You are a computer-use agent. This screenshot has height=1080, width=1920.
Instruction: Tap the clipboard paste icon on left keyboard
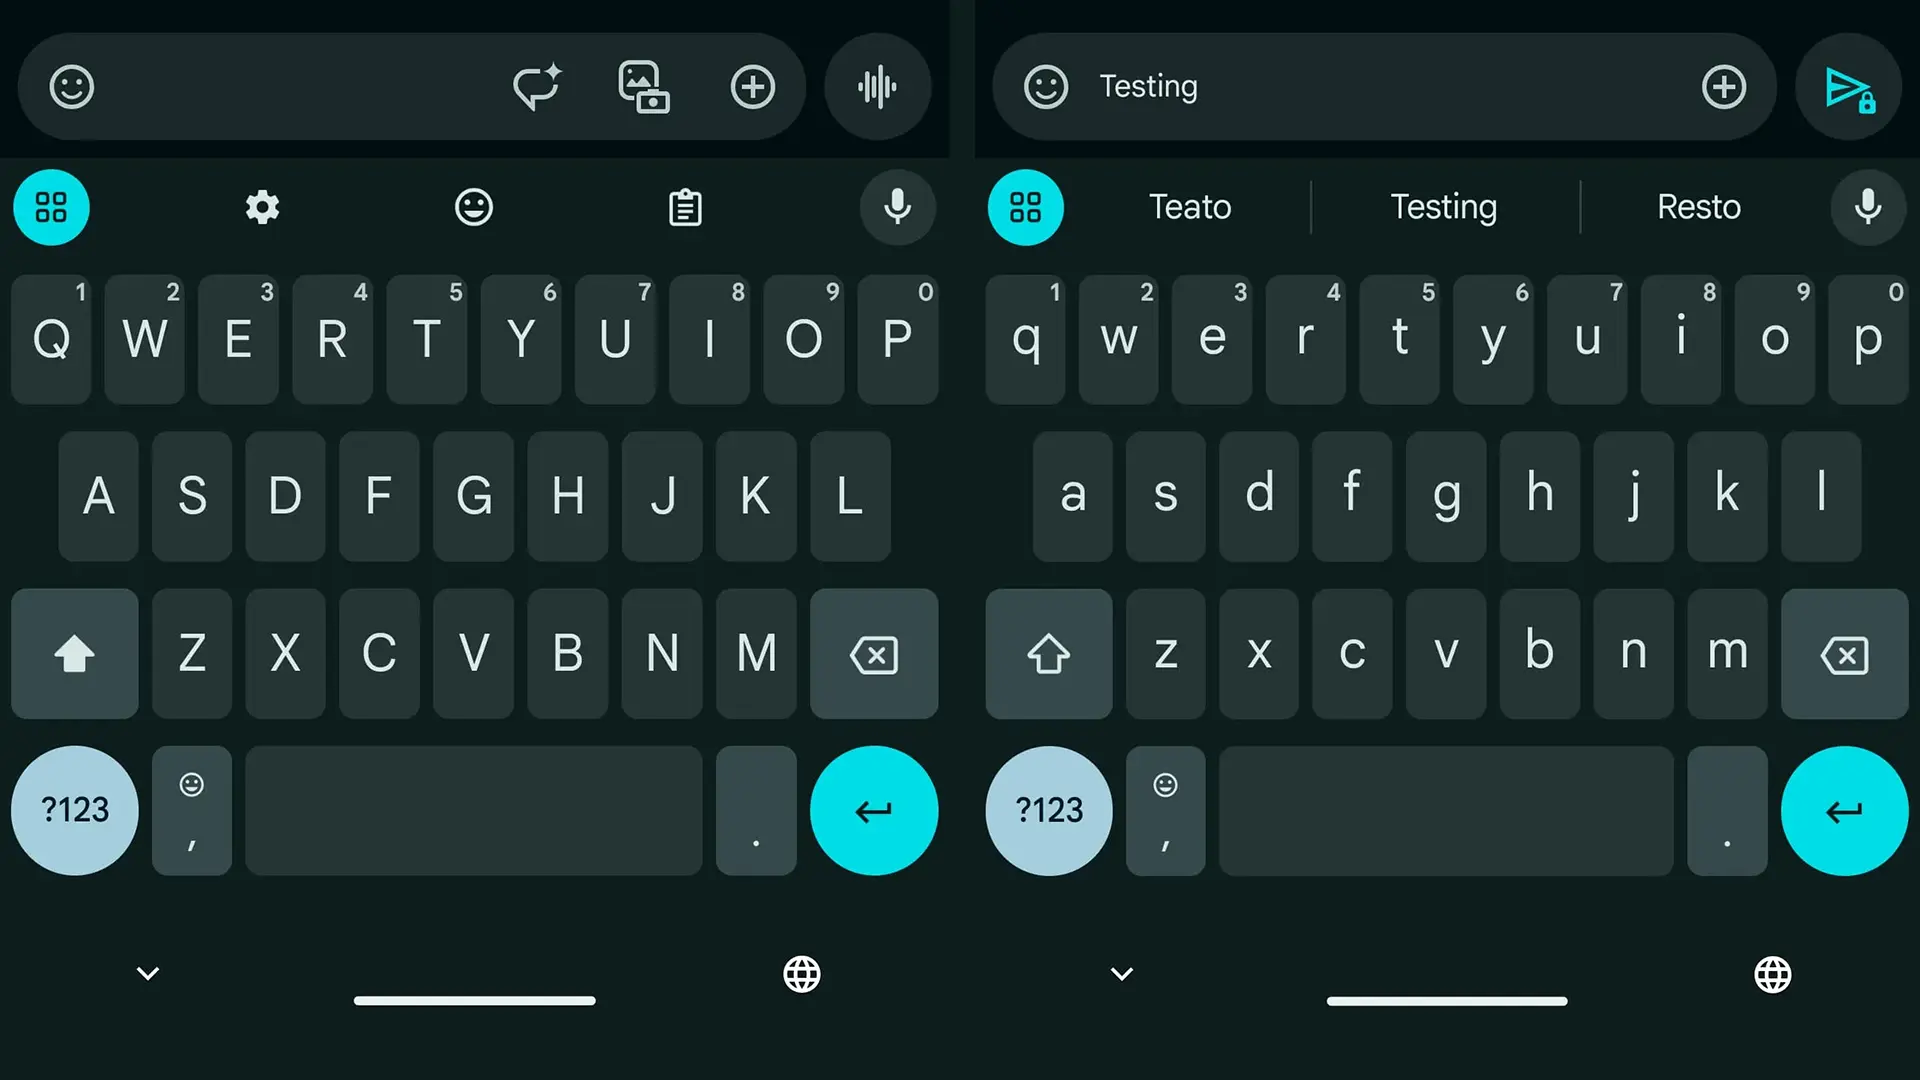click(x=686, y=207)
